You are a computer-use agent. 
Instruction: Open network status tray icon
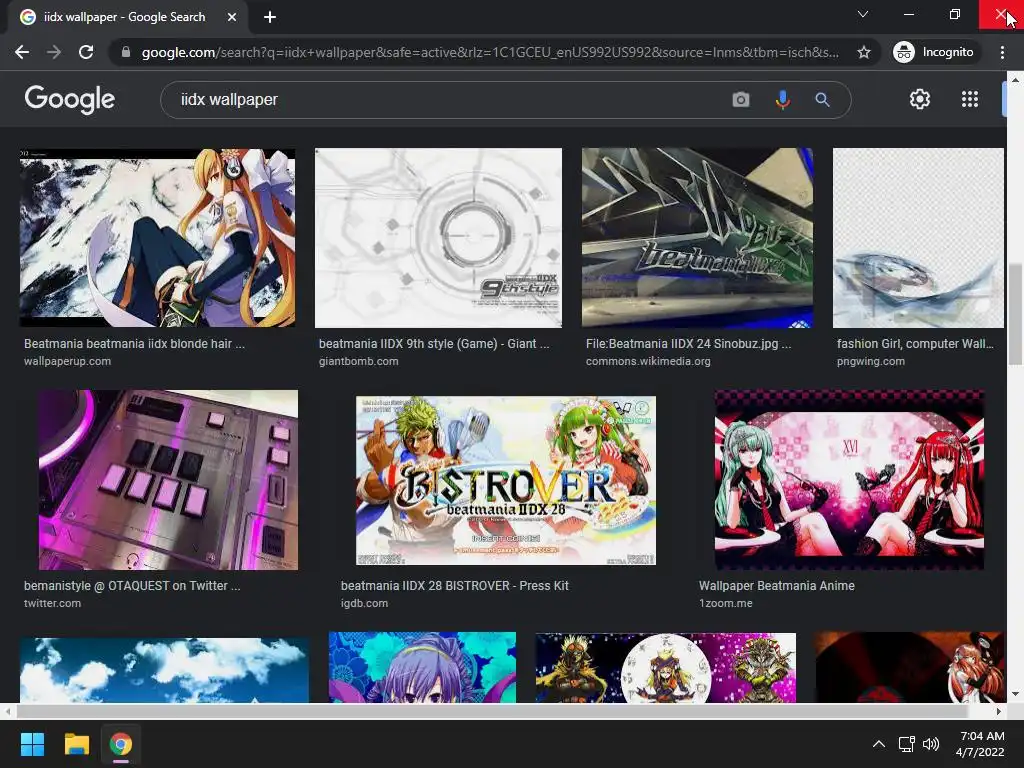pos(906,744)
